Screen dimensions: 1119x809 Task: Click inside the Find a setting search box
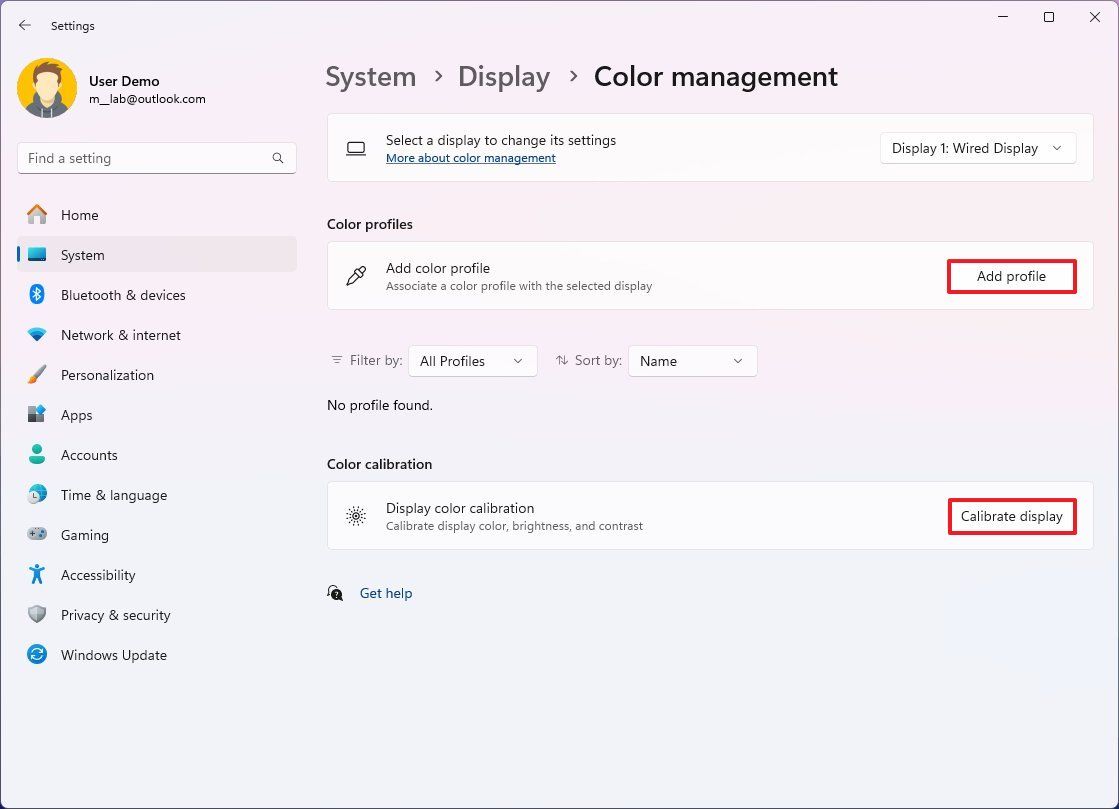coord(156,157)
